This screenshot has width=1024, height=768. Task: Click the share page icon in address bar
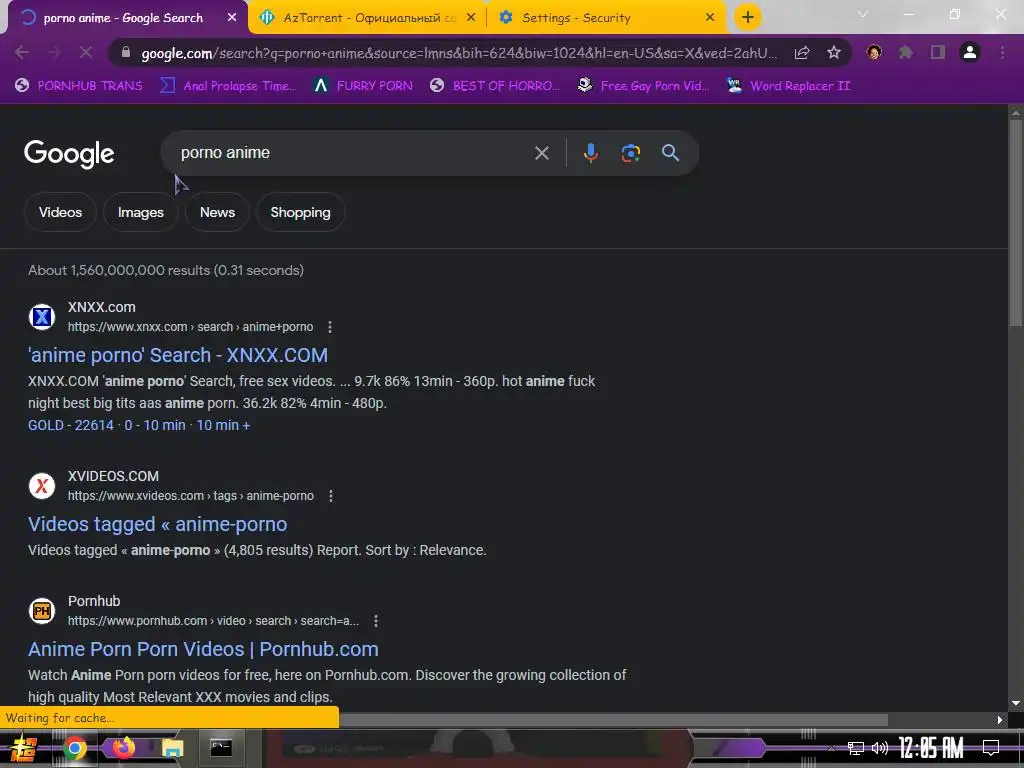pos(802,53)
